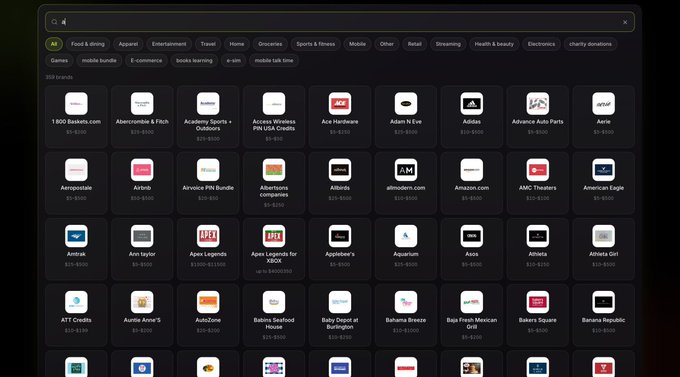Show Electronics category
680x377 pixels.
coord(541,44)
